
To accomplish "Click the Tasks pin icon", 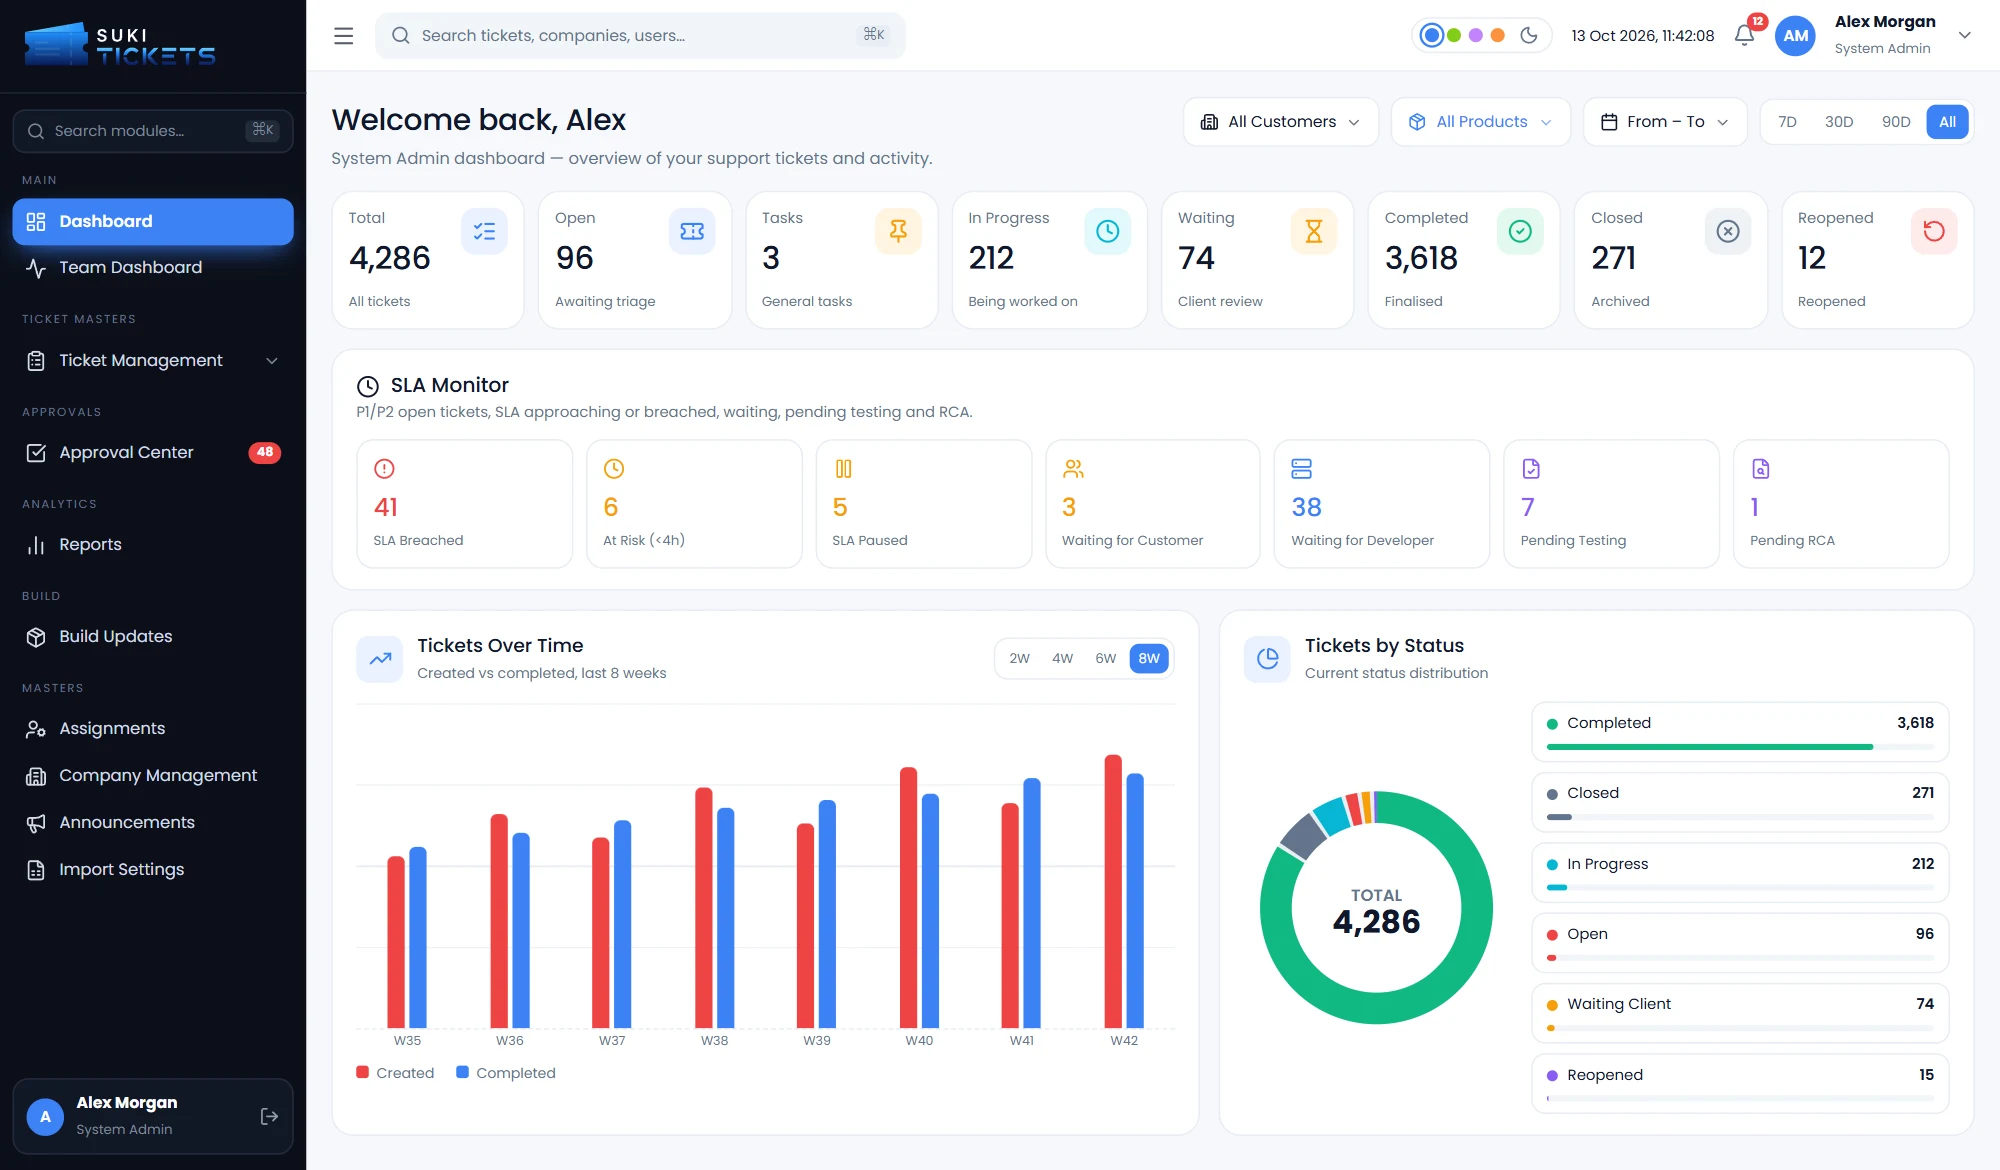I will point(898,231).
